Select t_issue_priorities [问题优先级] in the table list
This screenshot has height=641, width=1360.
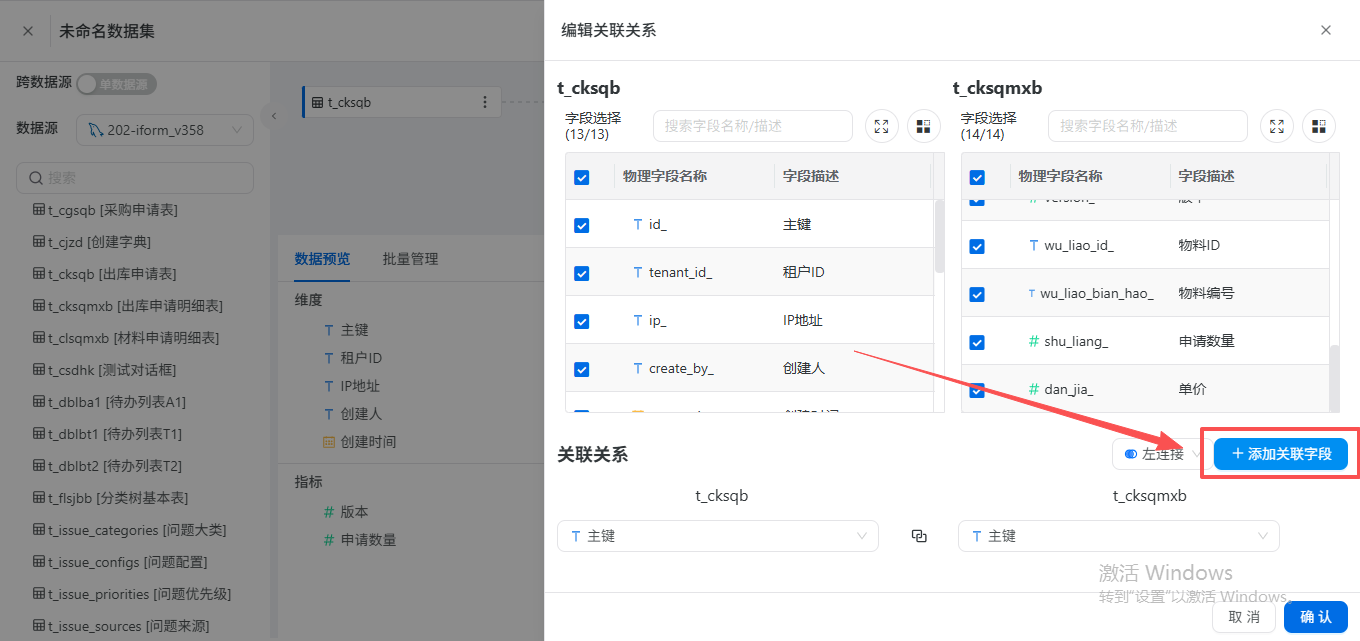[x=132, y=594]
